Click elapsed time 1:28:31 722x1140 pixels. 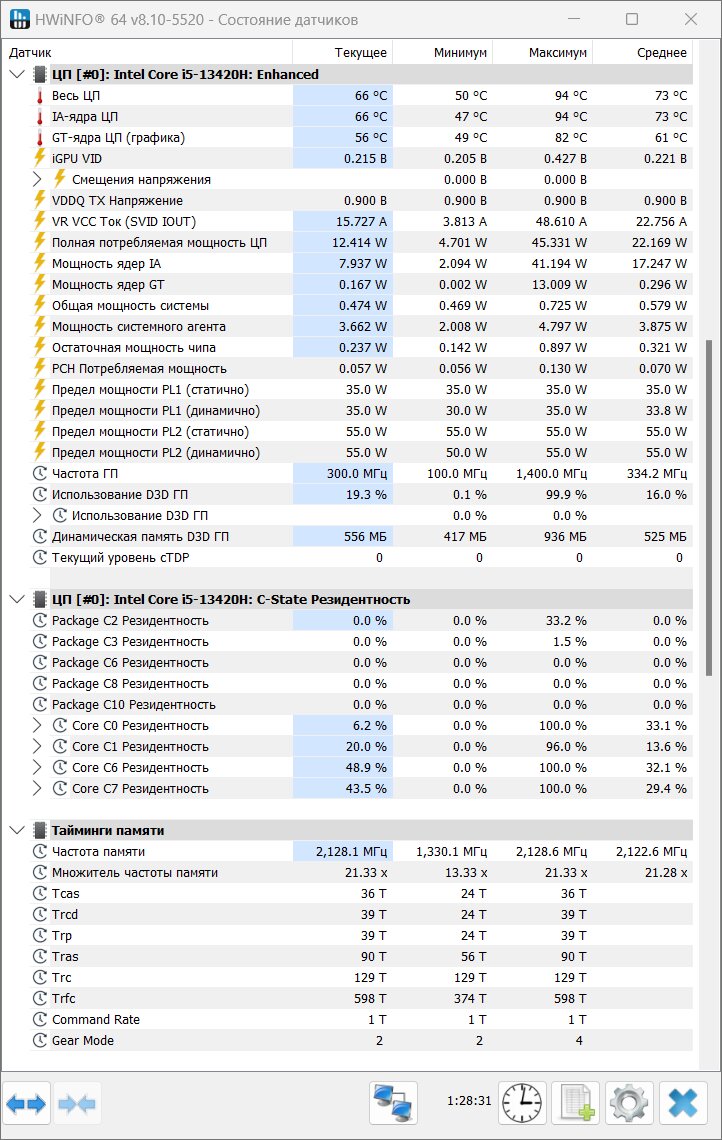pyautogui.click(x=469, y=1101)
